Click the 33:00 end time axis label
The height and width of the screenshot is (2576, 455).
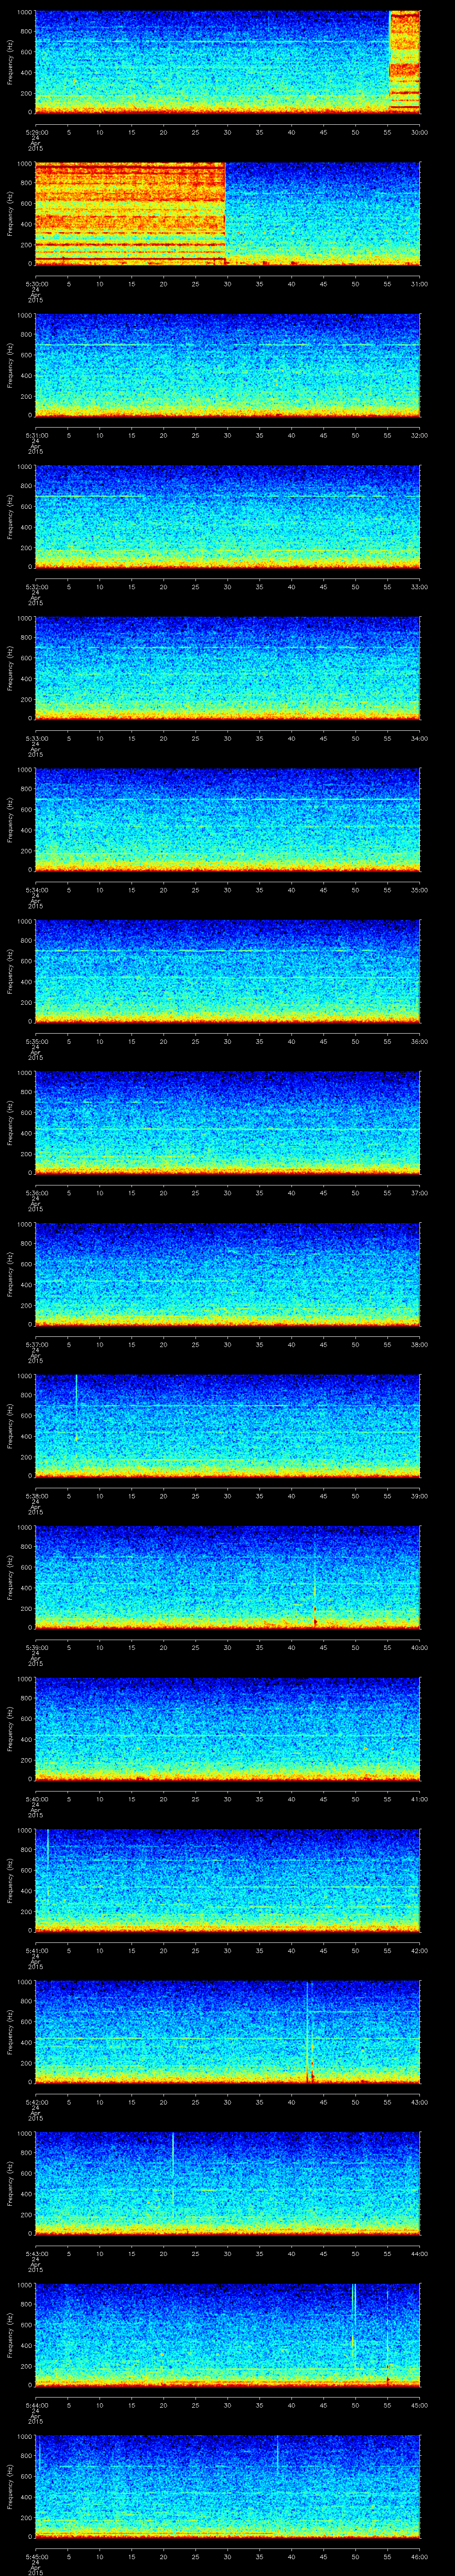pyautogui.click(x=419, y=587)
